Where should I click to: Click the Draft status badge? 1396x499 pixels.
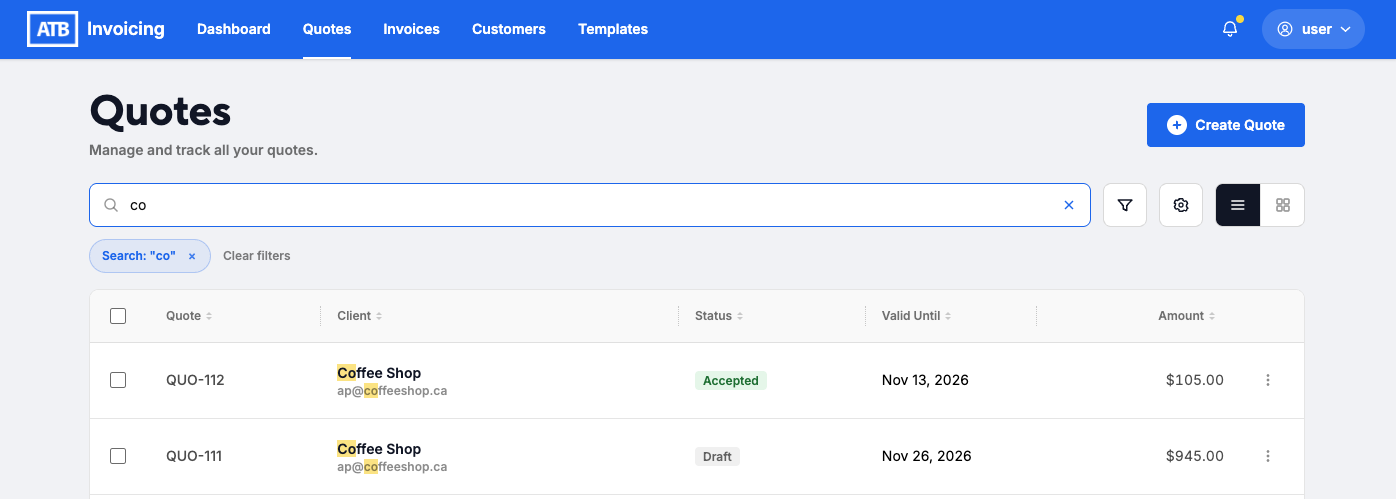(717, 457)
